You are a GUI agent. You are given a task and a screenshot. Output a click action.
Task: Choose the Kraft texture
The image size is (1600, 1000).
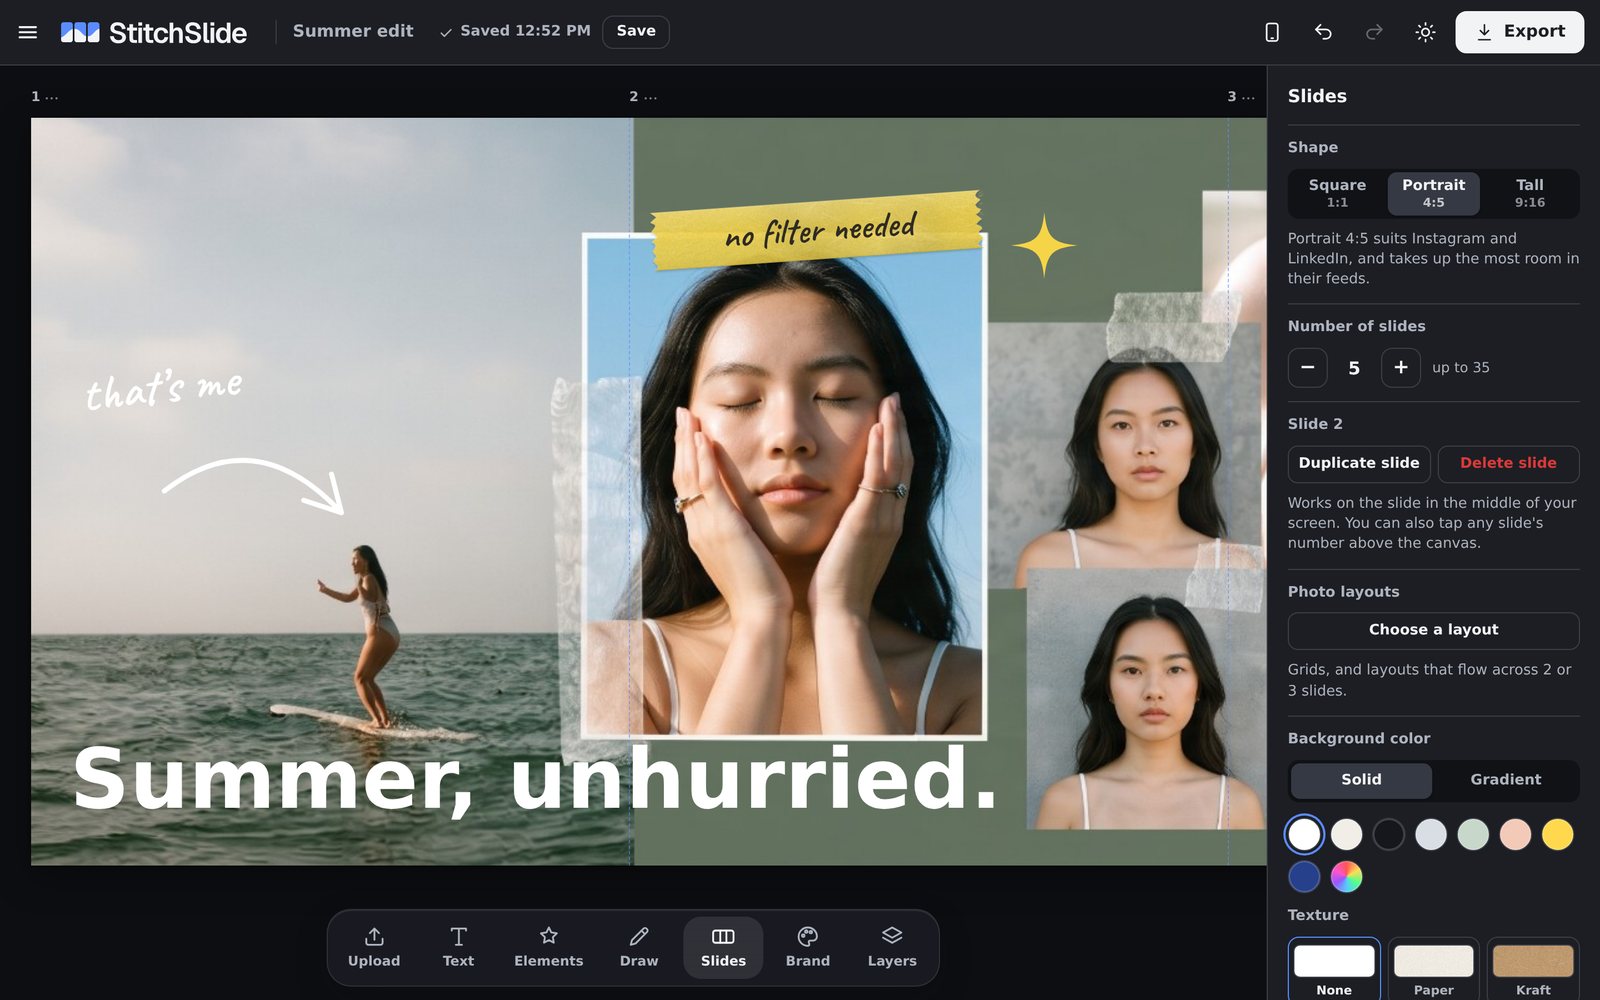[1533, 969]
